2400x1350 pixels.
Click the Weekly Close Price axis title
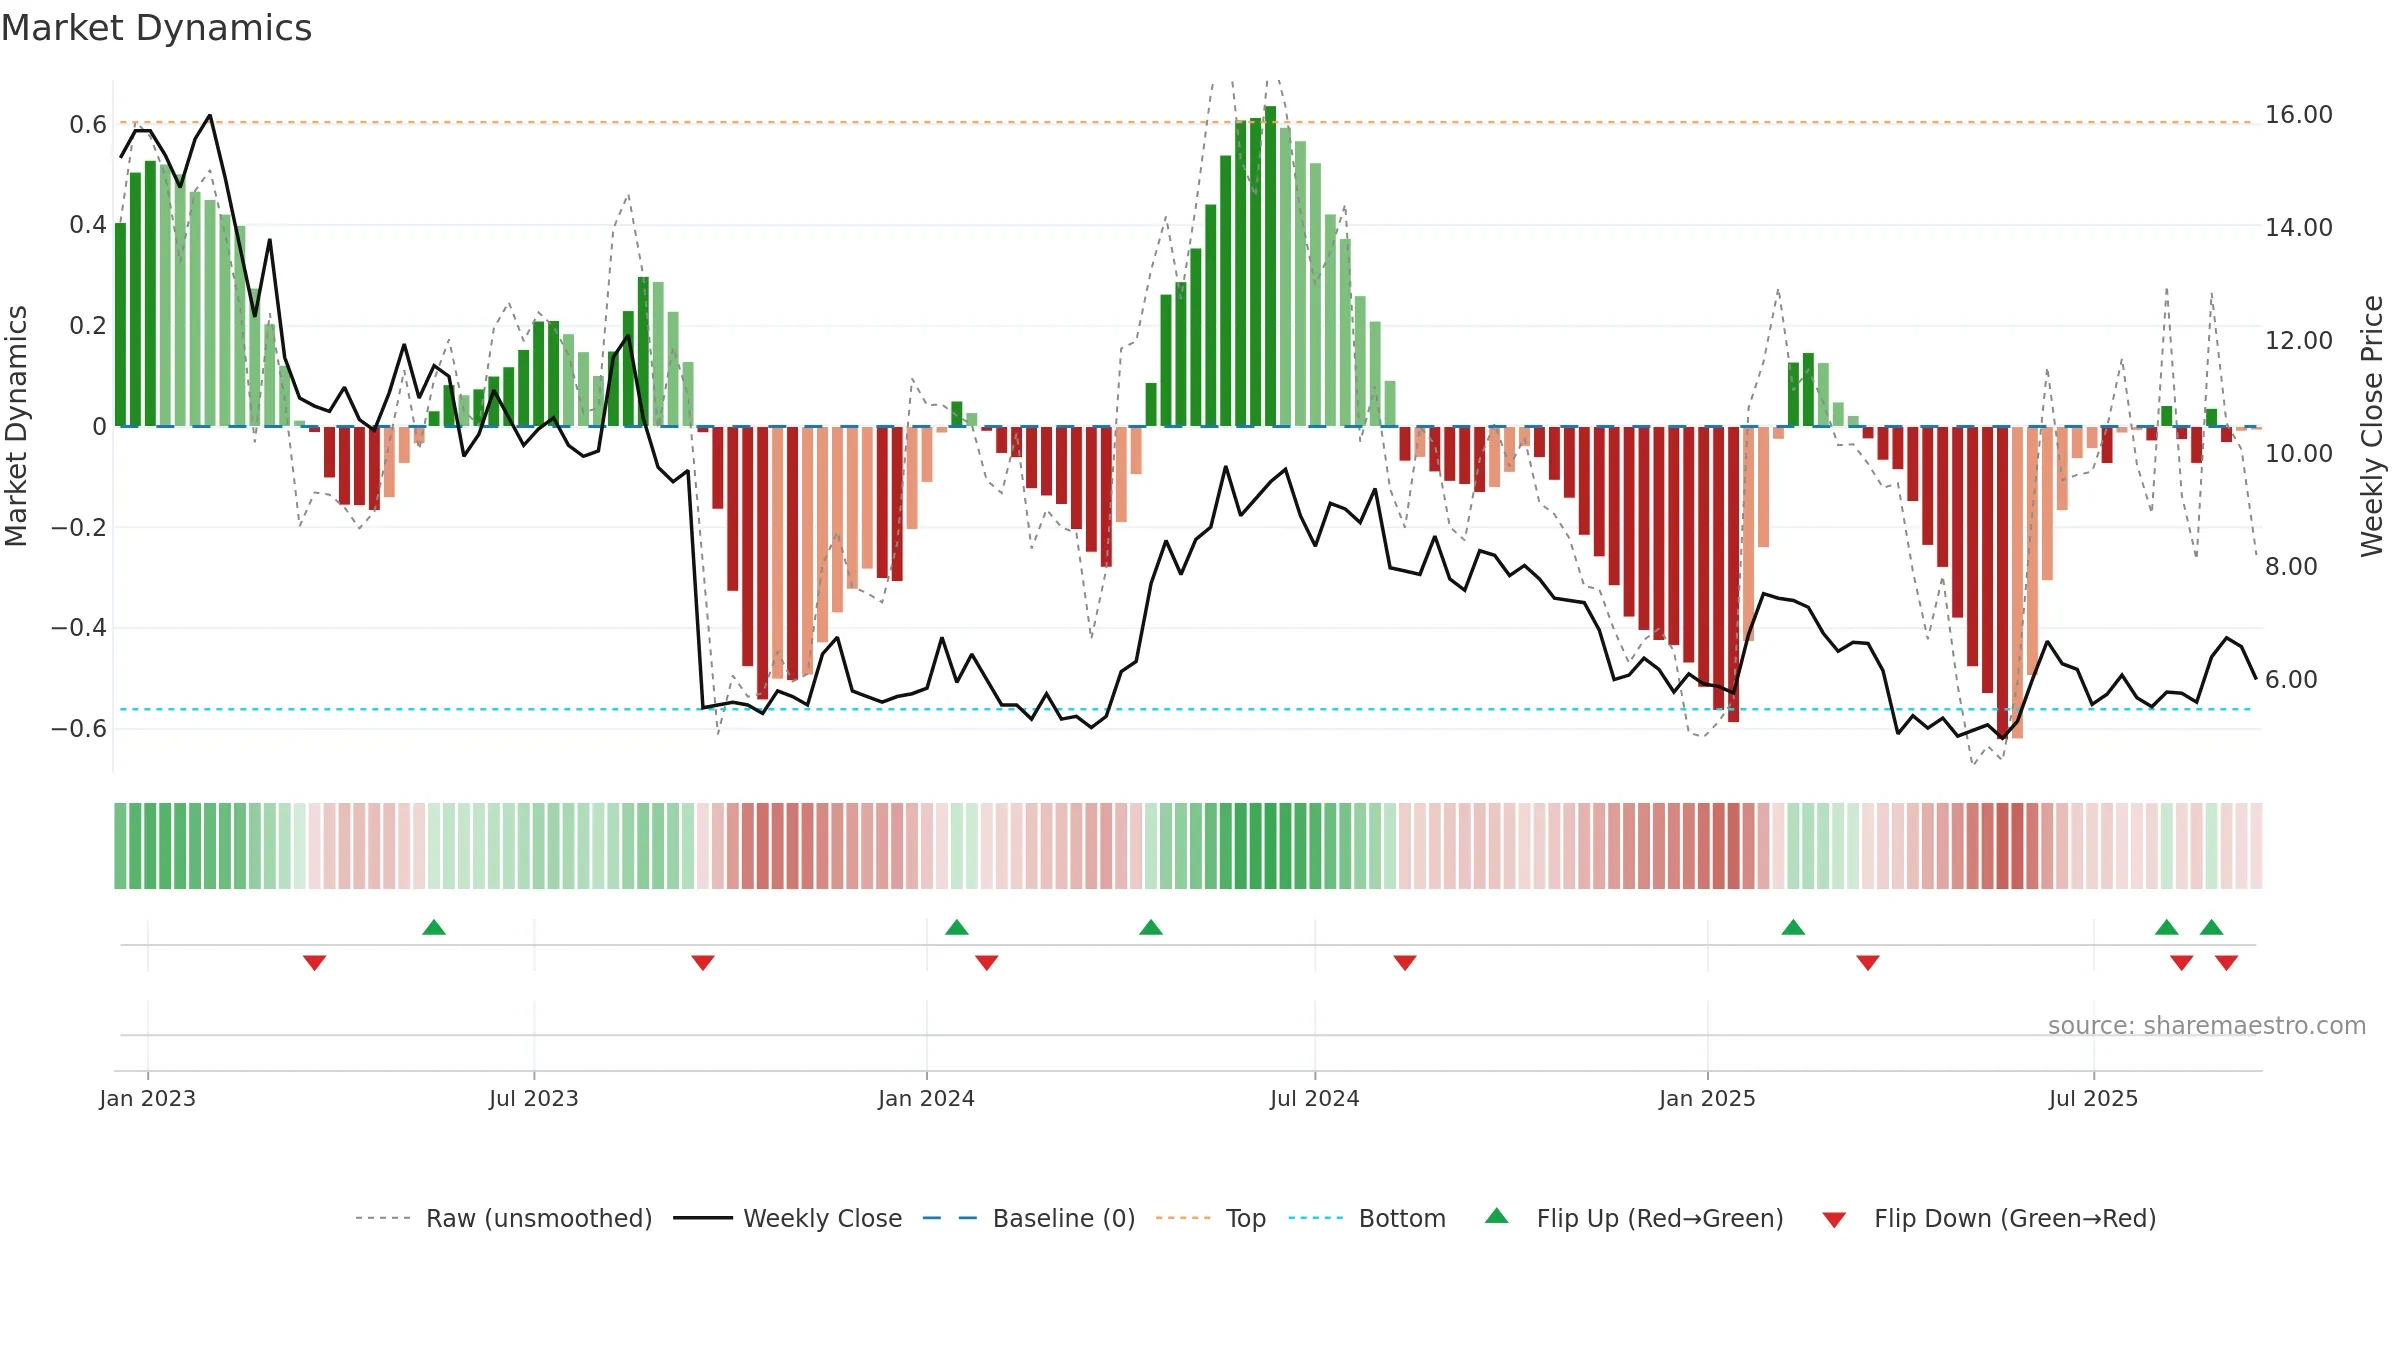pyautogui.click(x=2372, y=426)
